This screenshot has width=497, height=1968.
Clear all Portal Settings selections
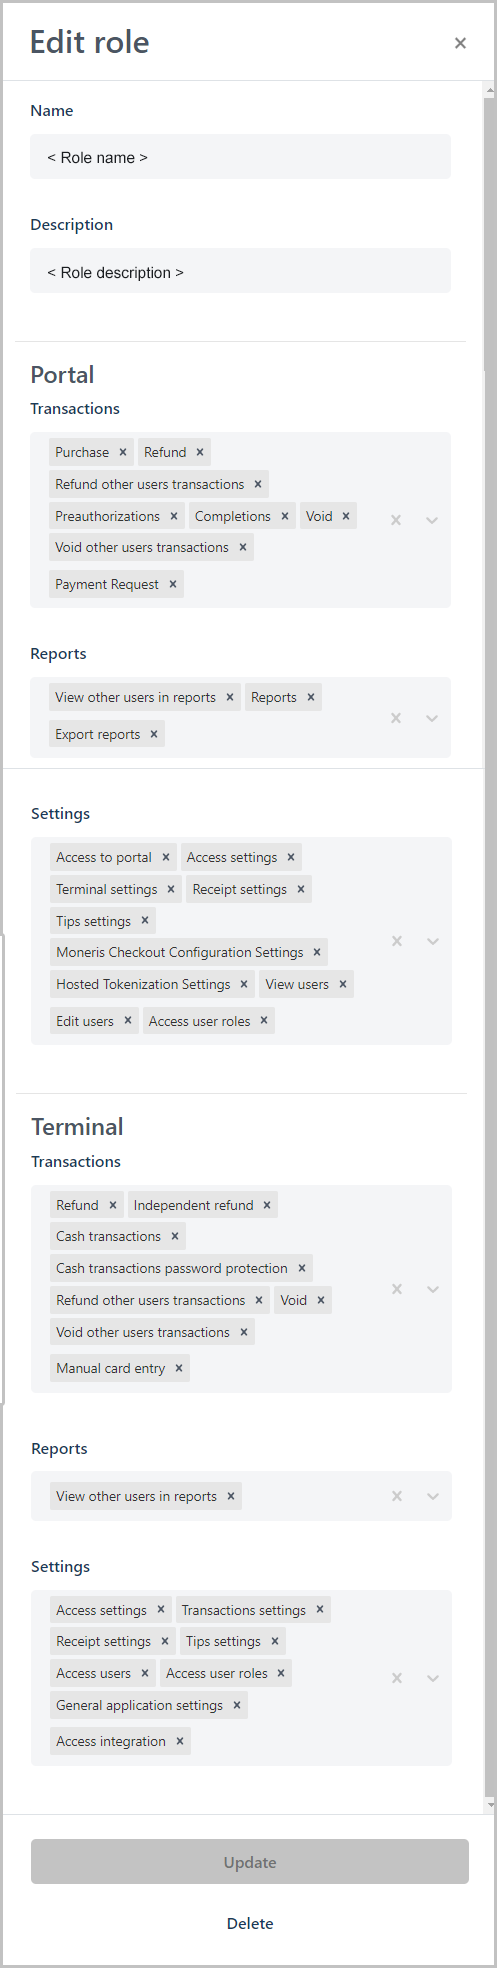click(397, 941)
